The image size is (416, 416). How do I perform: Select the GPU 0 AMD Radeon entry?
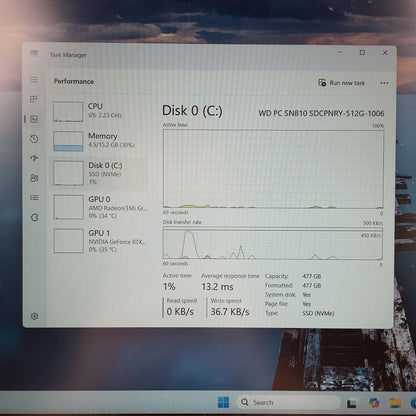100,207
